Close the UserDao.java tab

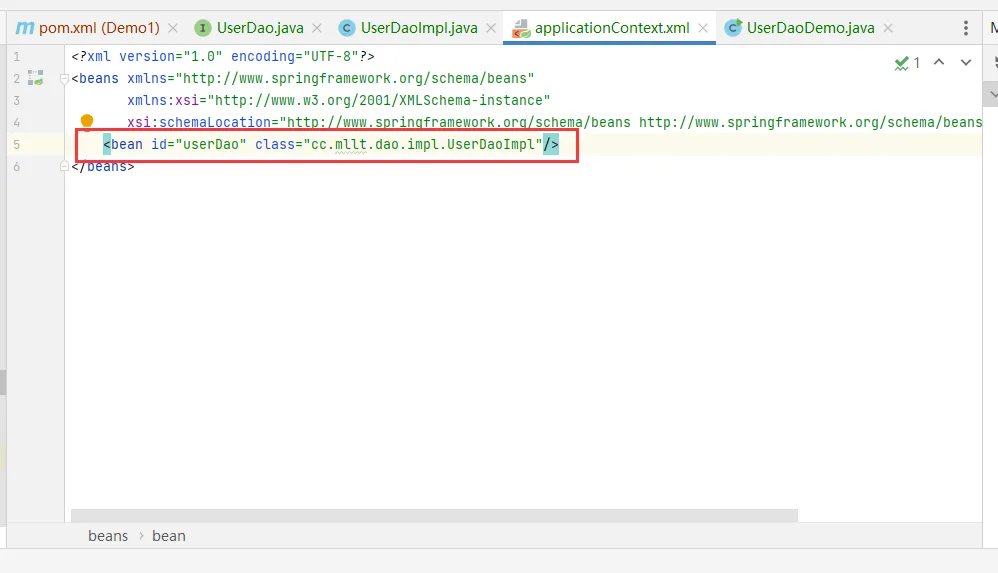tap(317, 28)
